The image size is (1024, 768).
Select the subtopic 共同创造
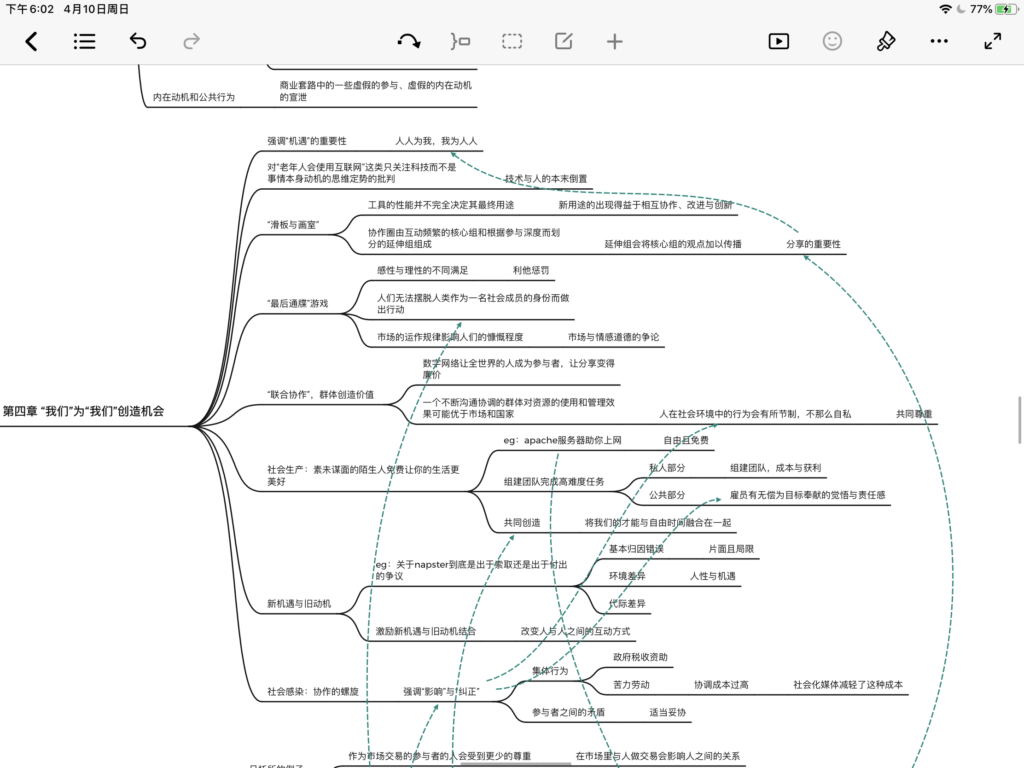(522, 522)
